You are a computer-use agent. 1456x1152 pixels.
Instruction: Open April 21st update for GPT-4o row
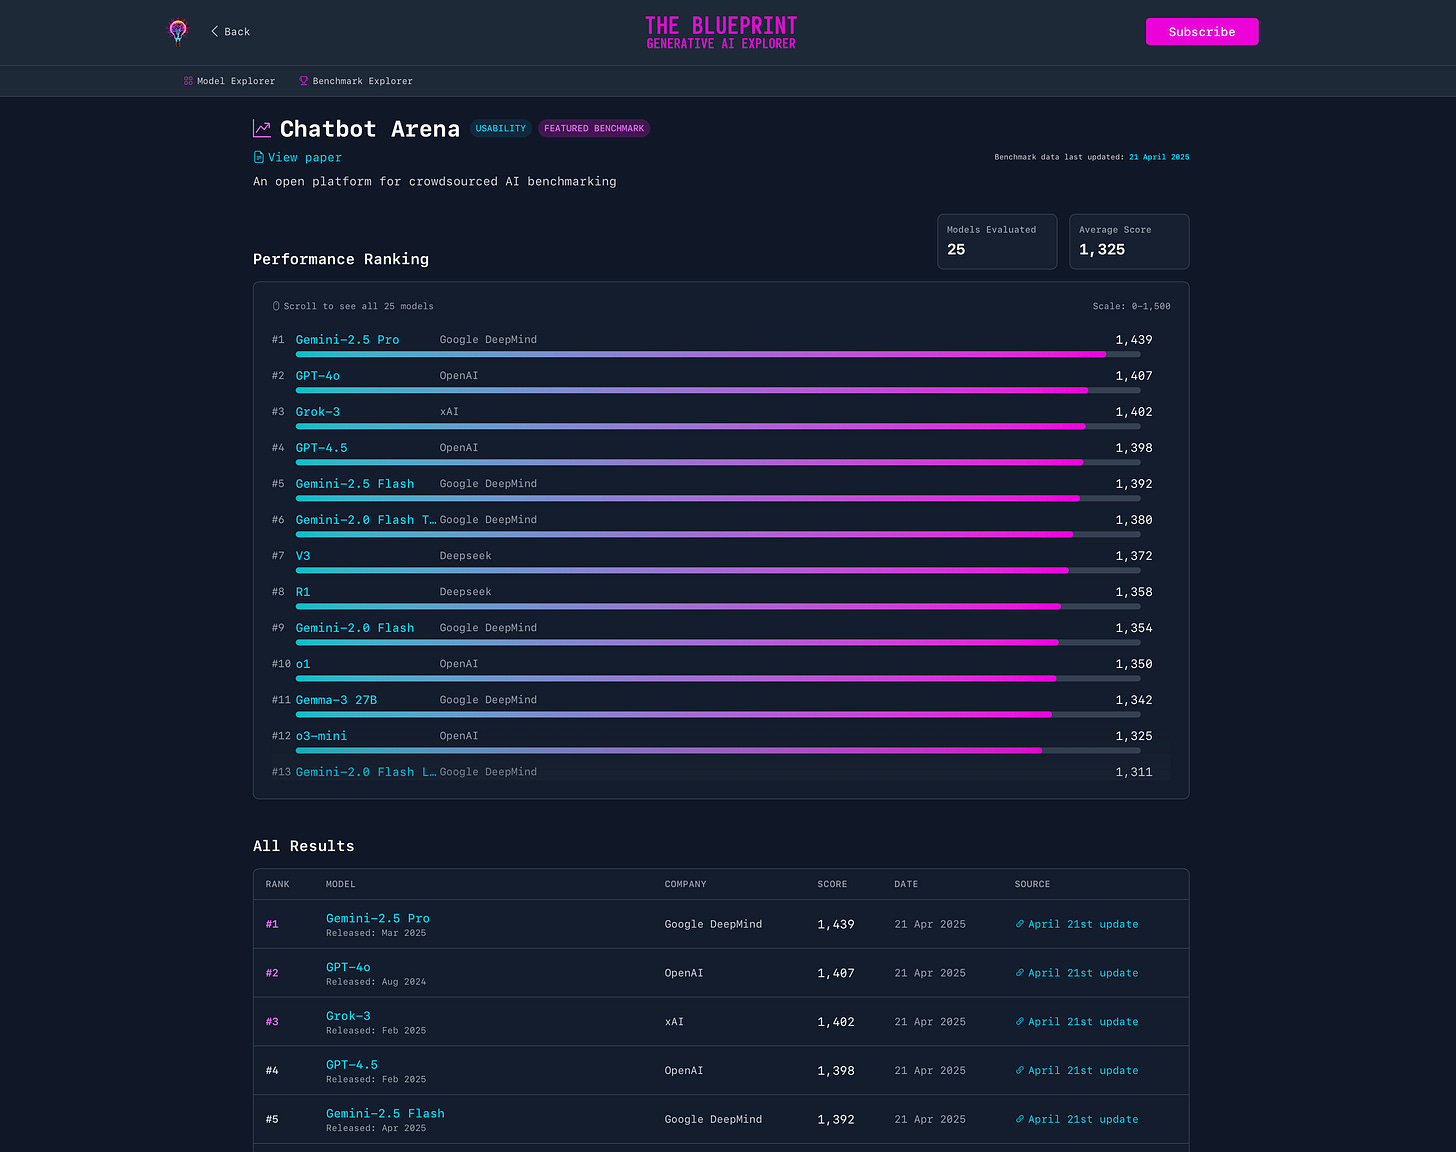point(1077,973)
